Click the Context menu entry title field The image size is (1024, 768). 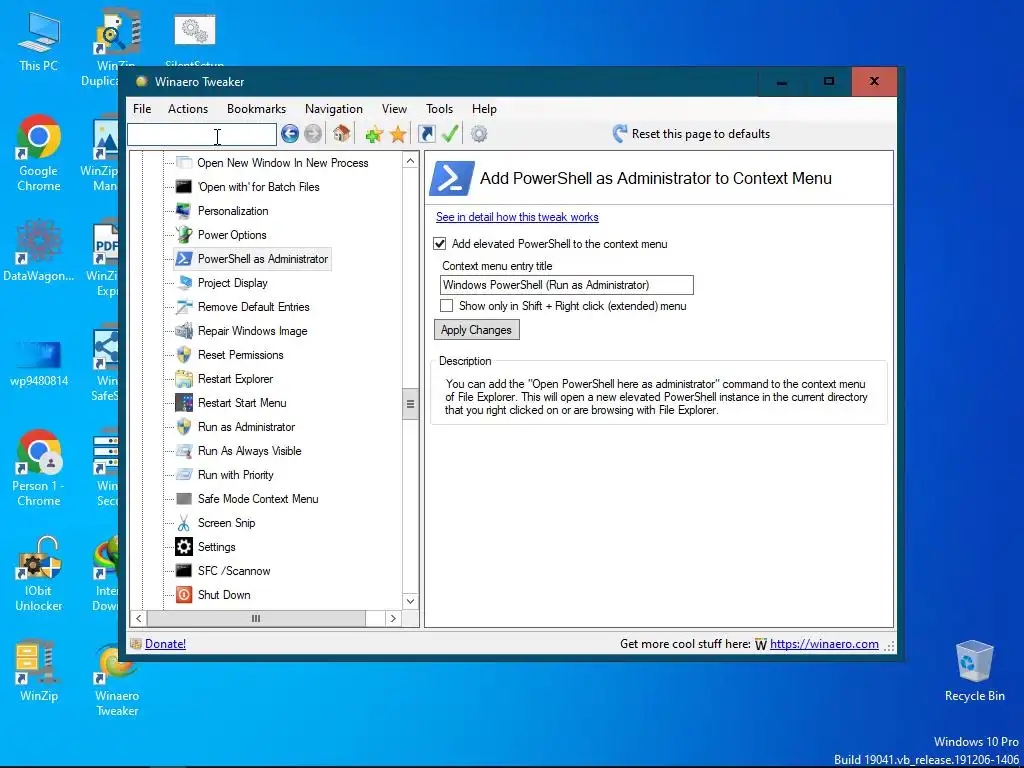(x=567, y=285)
